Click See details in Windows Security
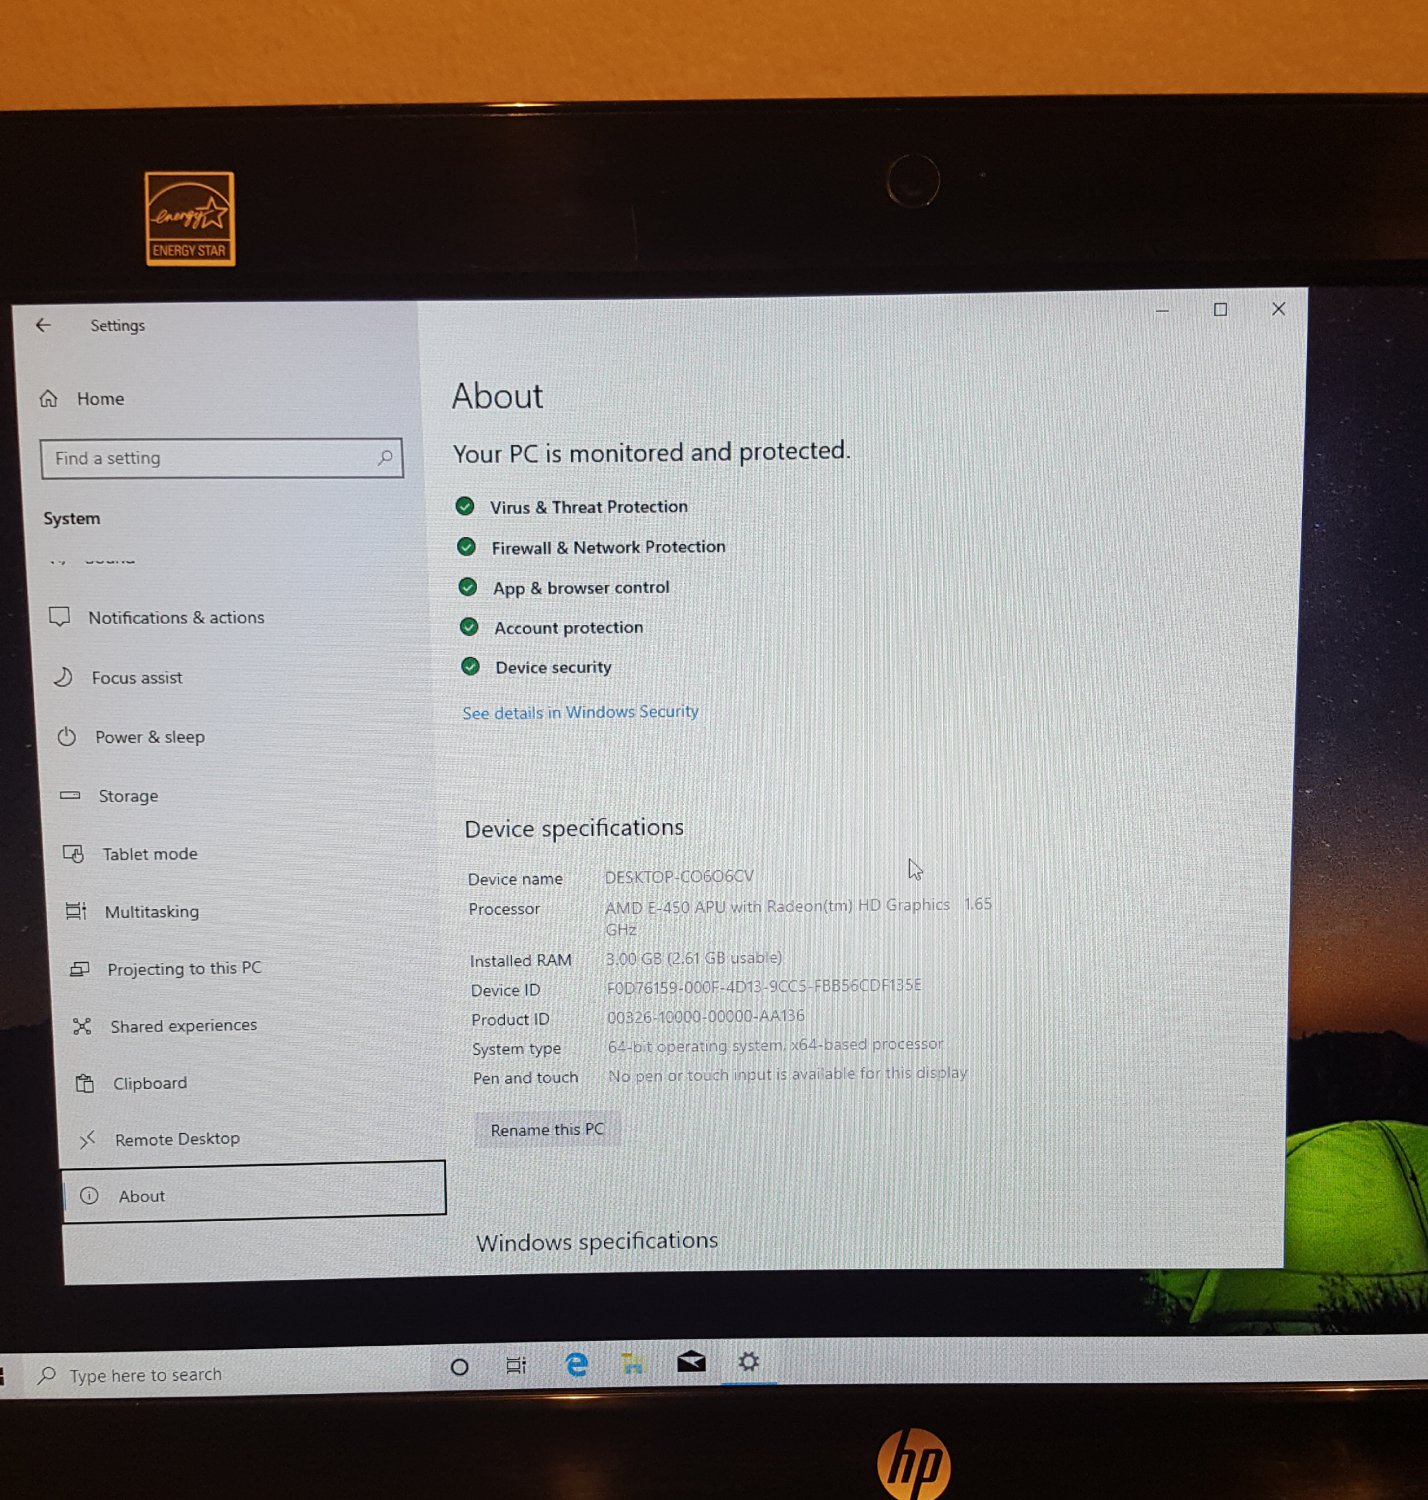1428x1500 pixels. 580,711
